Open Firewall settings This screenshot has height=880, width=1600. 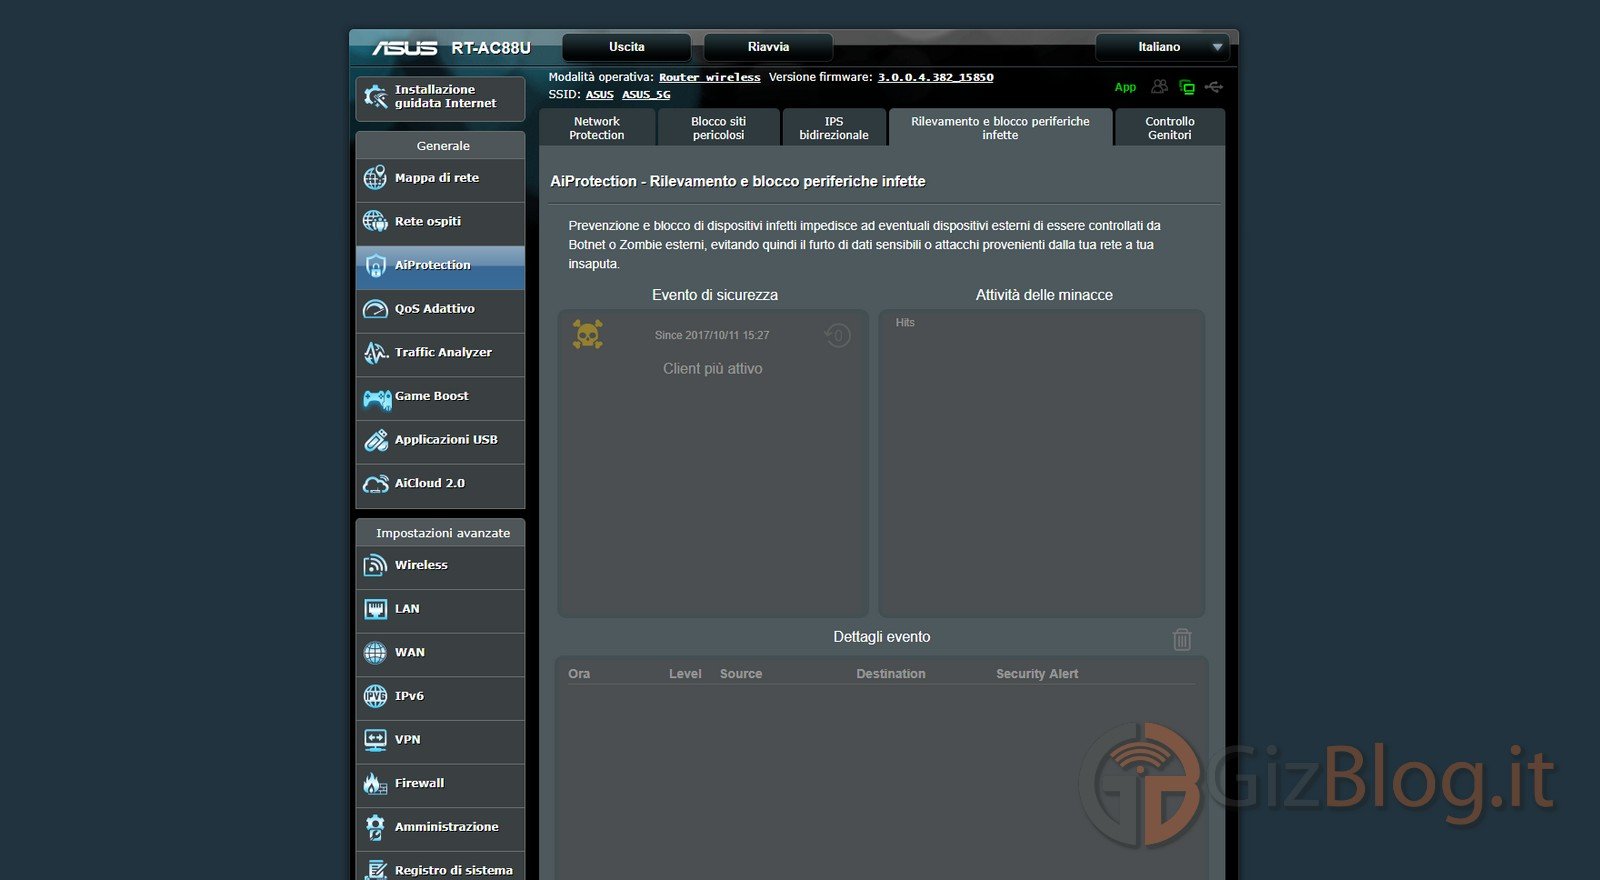click(440, 784)
